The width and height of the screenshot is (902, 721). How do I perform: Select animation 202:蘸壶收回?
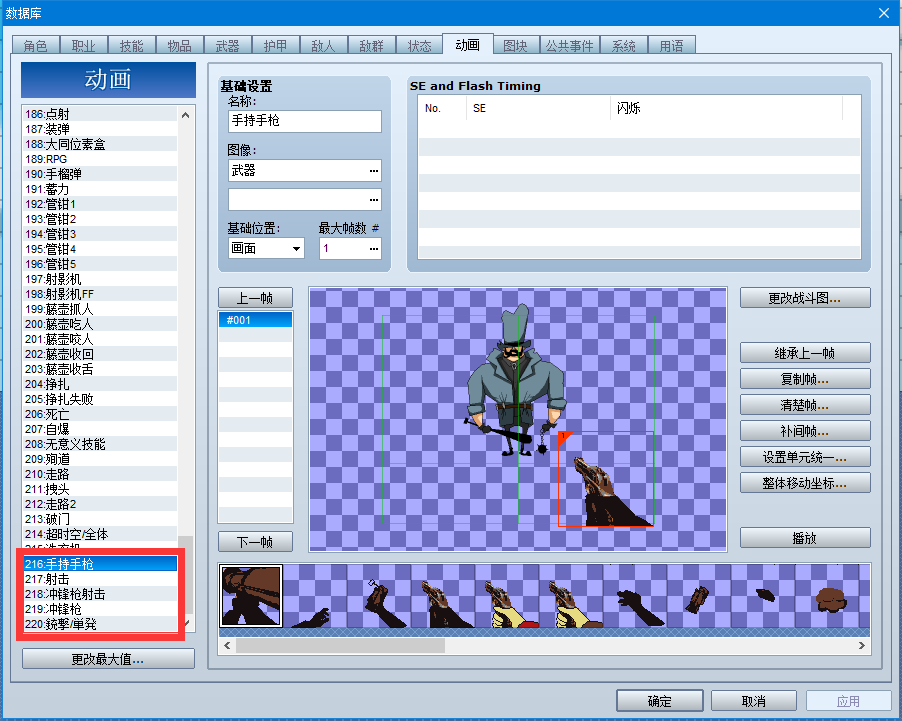coord(100,354)
